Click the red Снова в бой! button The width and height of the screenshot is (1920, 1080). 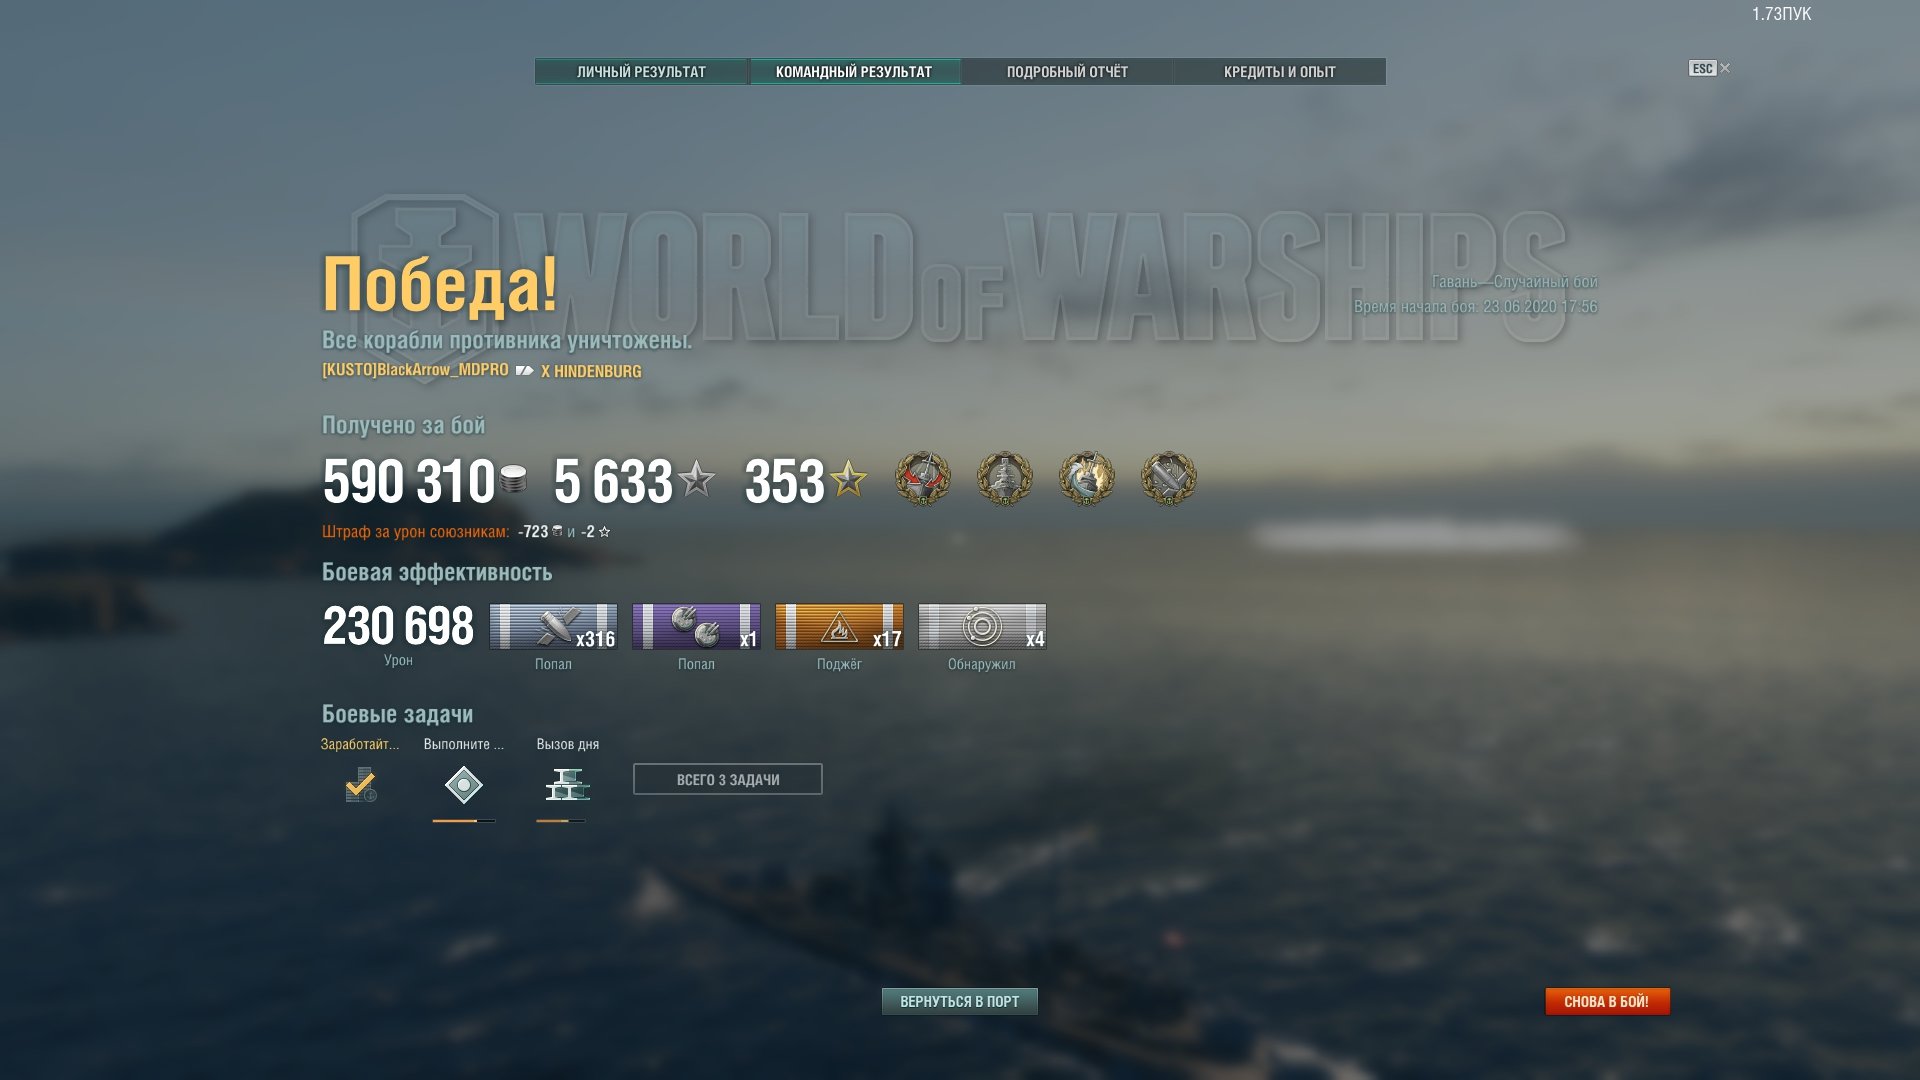(1607, 1001)
